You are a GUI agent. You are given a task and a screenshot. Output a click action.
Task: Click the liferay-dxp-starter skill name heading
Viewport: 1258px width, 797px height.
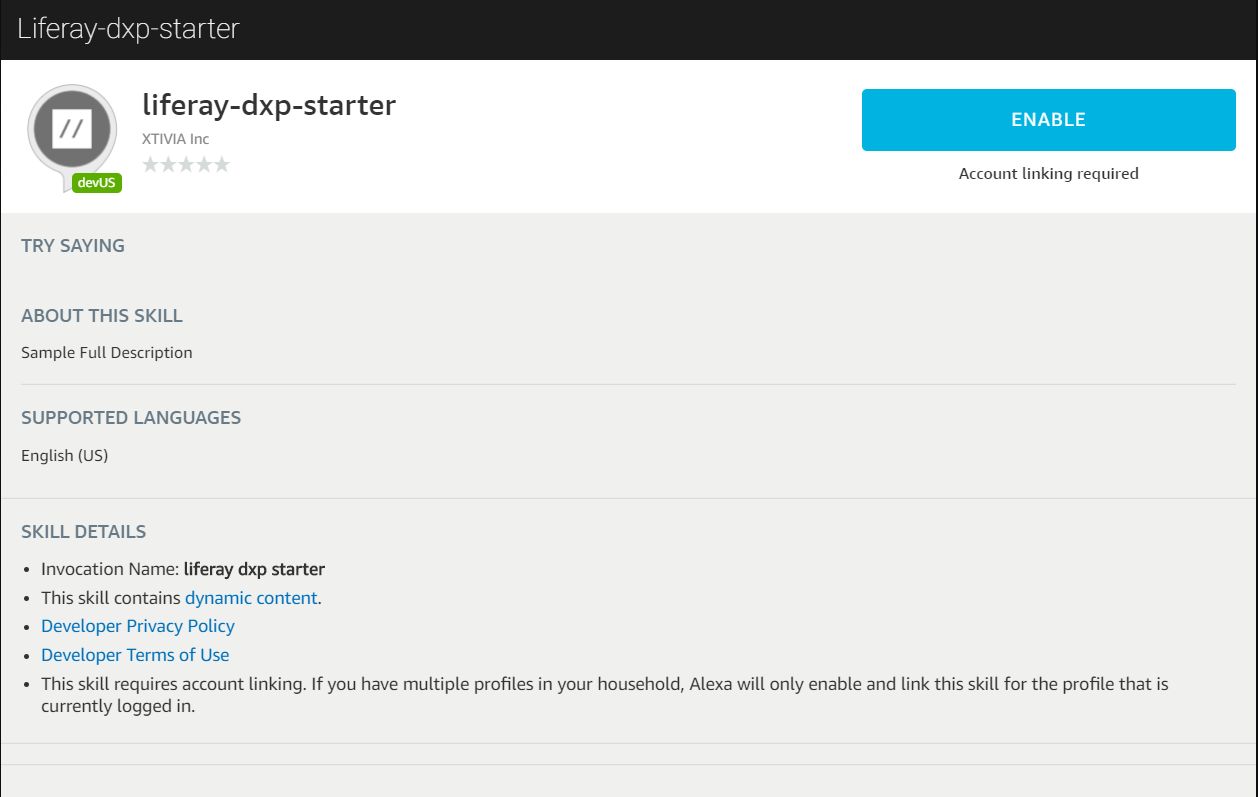pyautogui.click(x=269, y=104)
